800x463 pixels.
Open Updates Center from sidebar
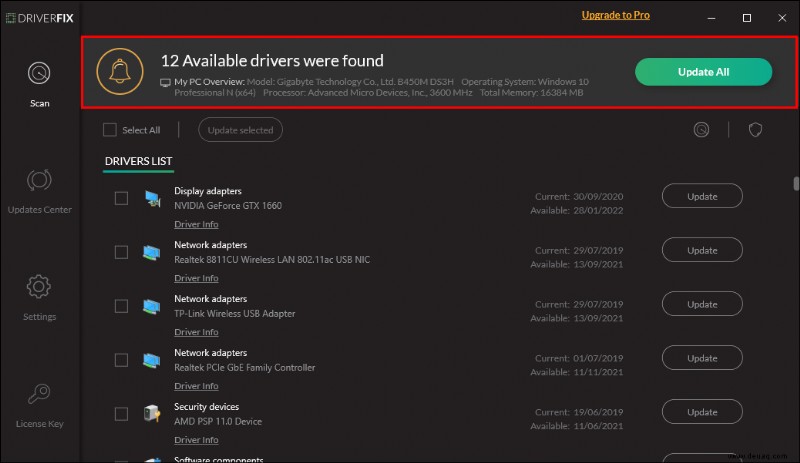click(39, 191)
